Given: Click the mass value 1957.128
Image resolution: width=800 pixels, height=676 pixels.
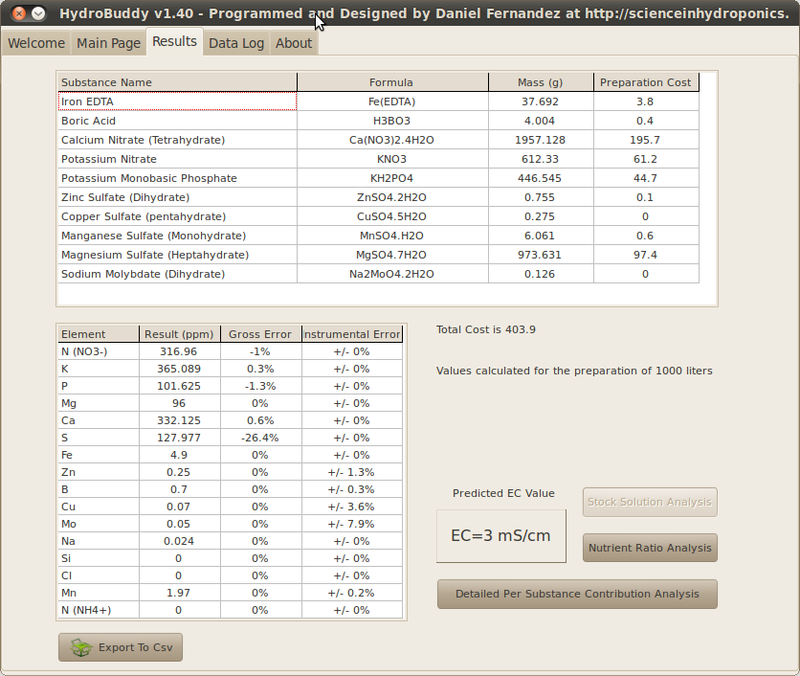Looking at the screenshot, I should (x=540, y=140).
